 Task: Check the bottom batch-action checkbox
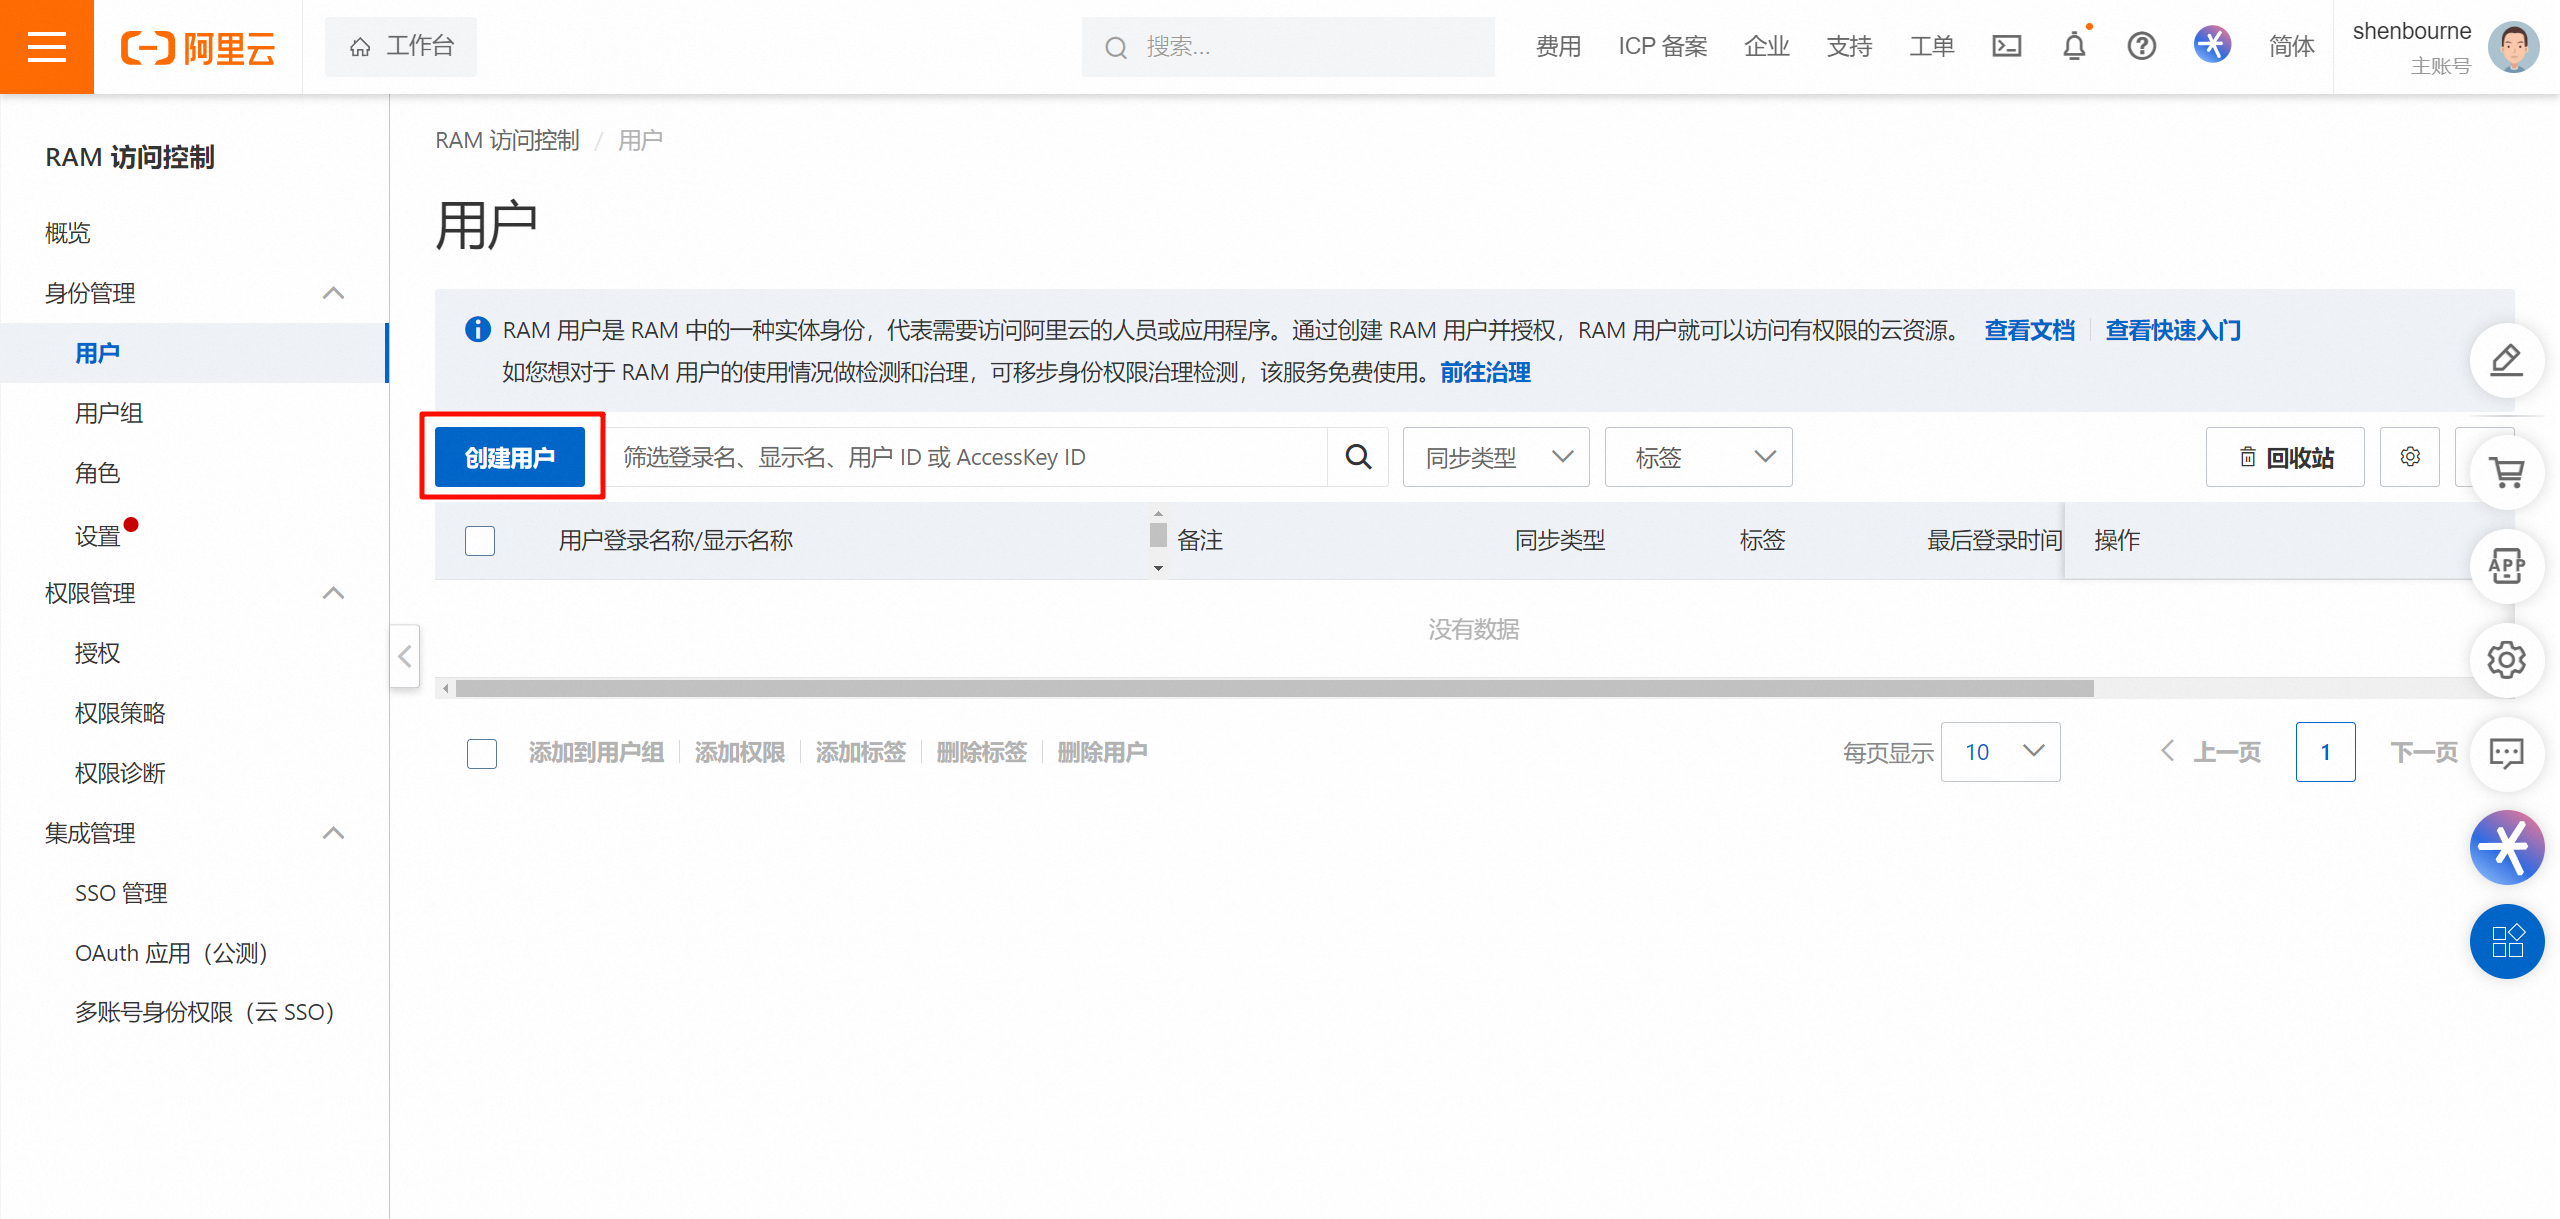pos(482,753)
